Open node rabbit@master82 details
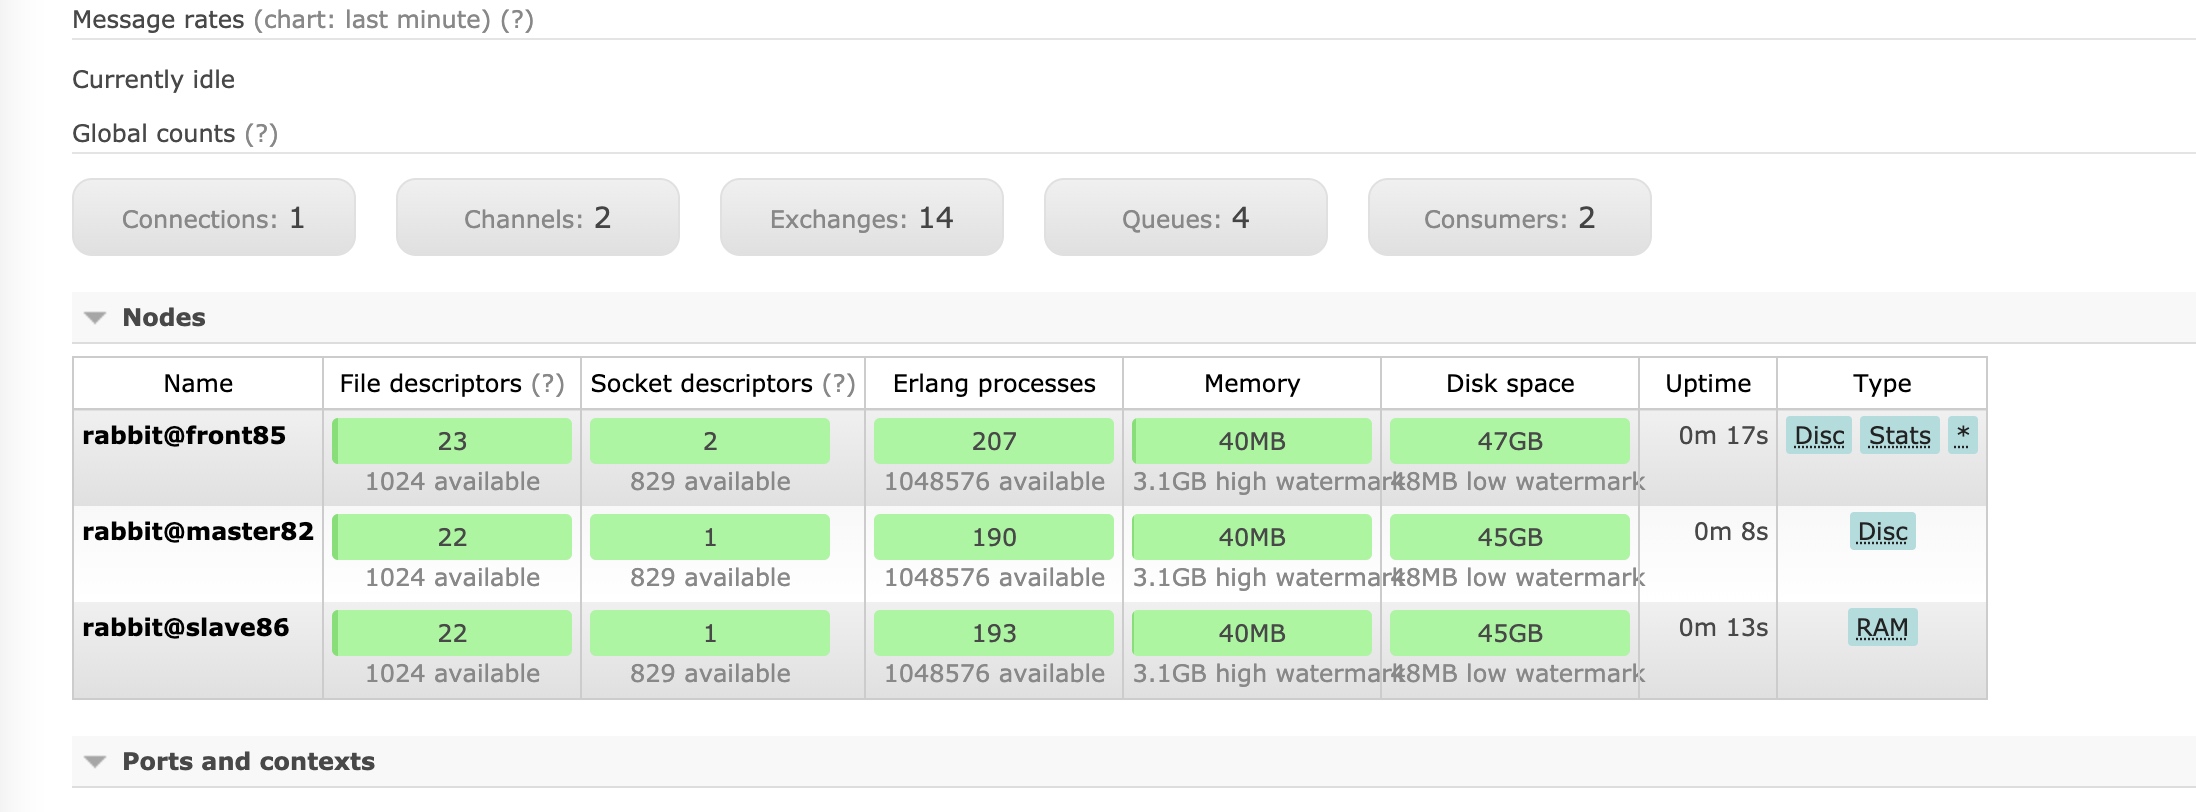This screenshot has height=812, width=2196. tap(198, 532)
